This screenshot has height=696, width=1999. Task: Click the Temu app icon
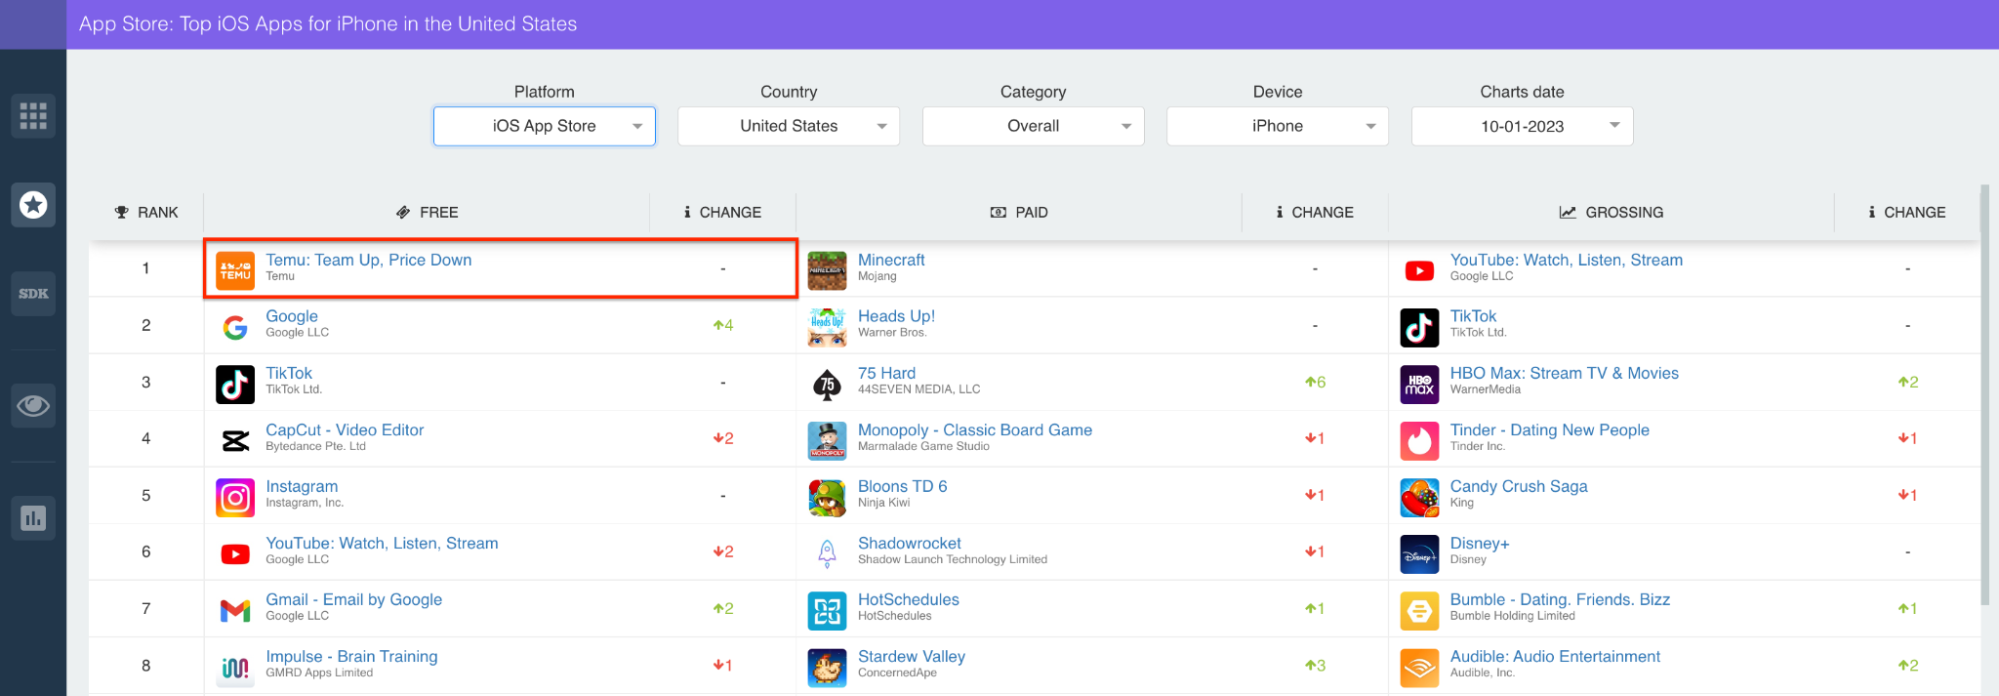point(235,270)
